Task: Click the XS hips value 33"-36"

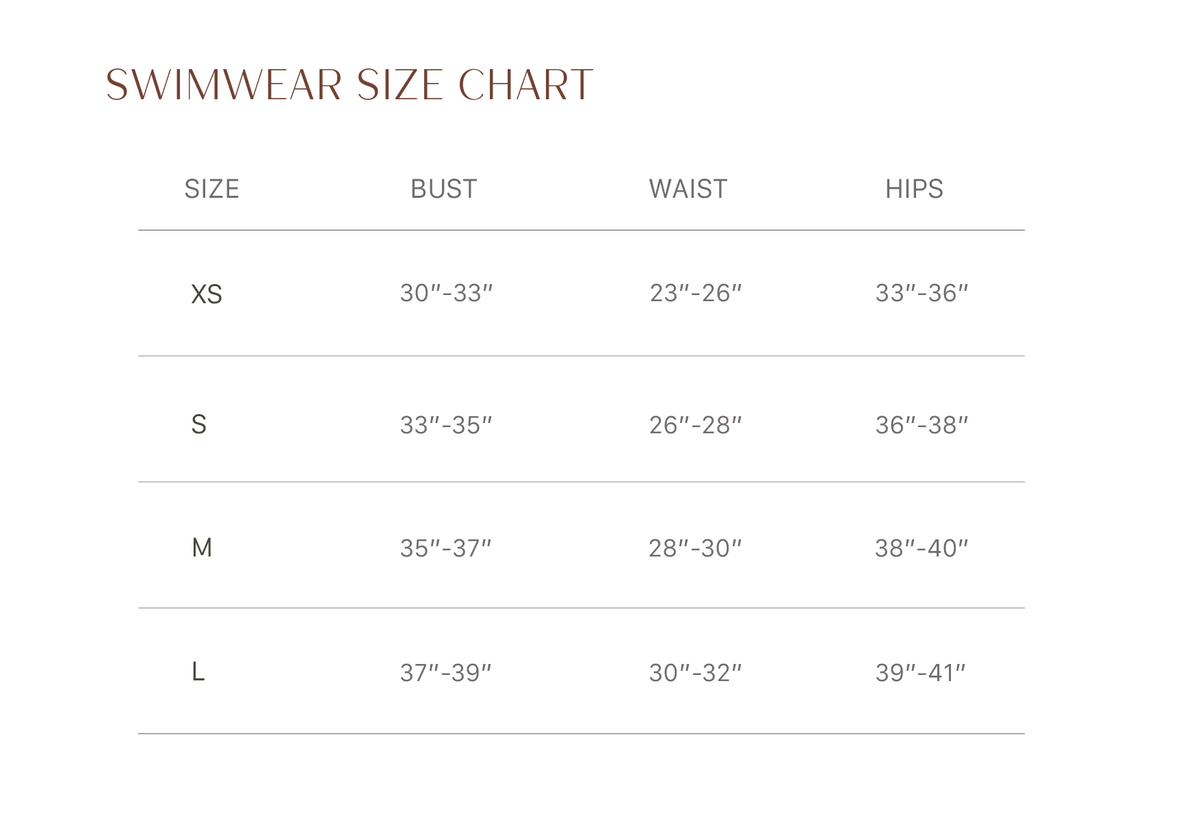Action: 922,293
